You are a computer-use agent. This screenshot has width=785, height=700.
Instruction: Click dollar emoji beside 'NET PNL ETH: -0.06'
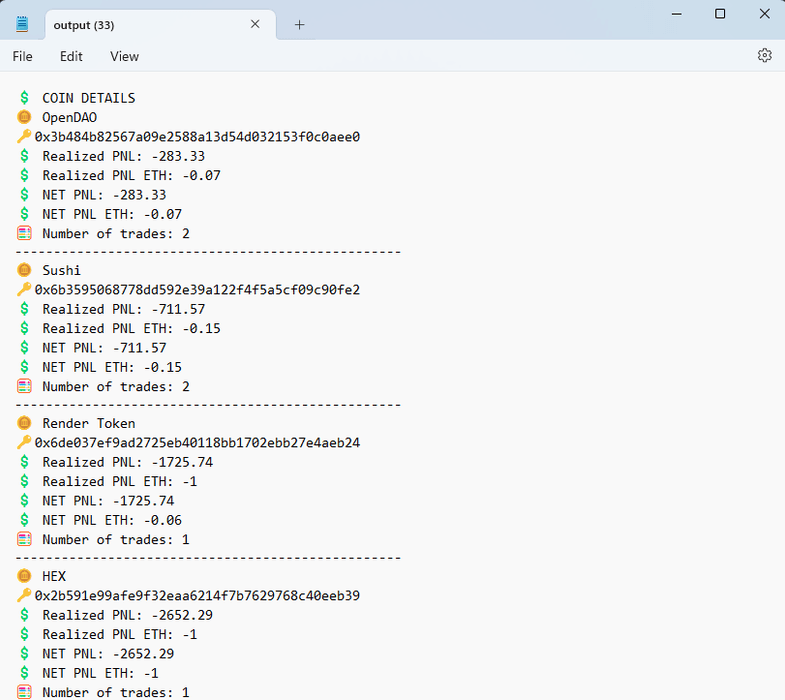(24, 520)
